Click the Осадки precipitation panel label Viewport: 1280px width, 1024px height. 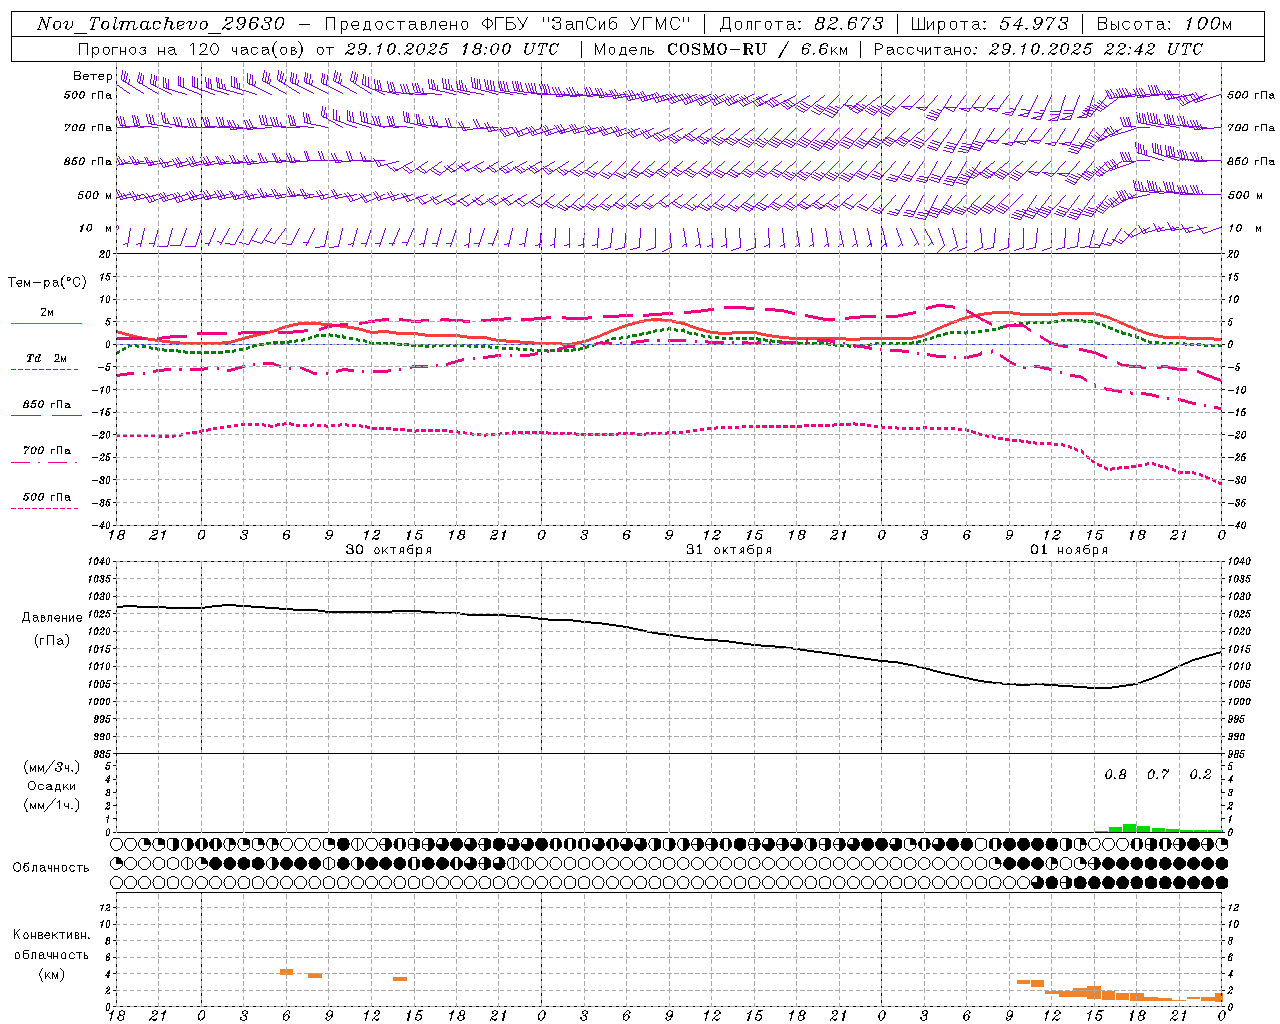[52, 786]
